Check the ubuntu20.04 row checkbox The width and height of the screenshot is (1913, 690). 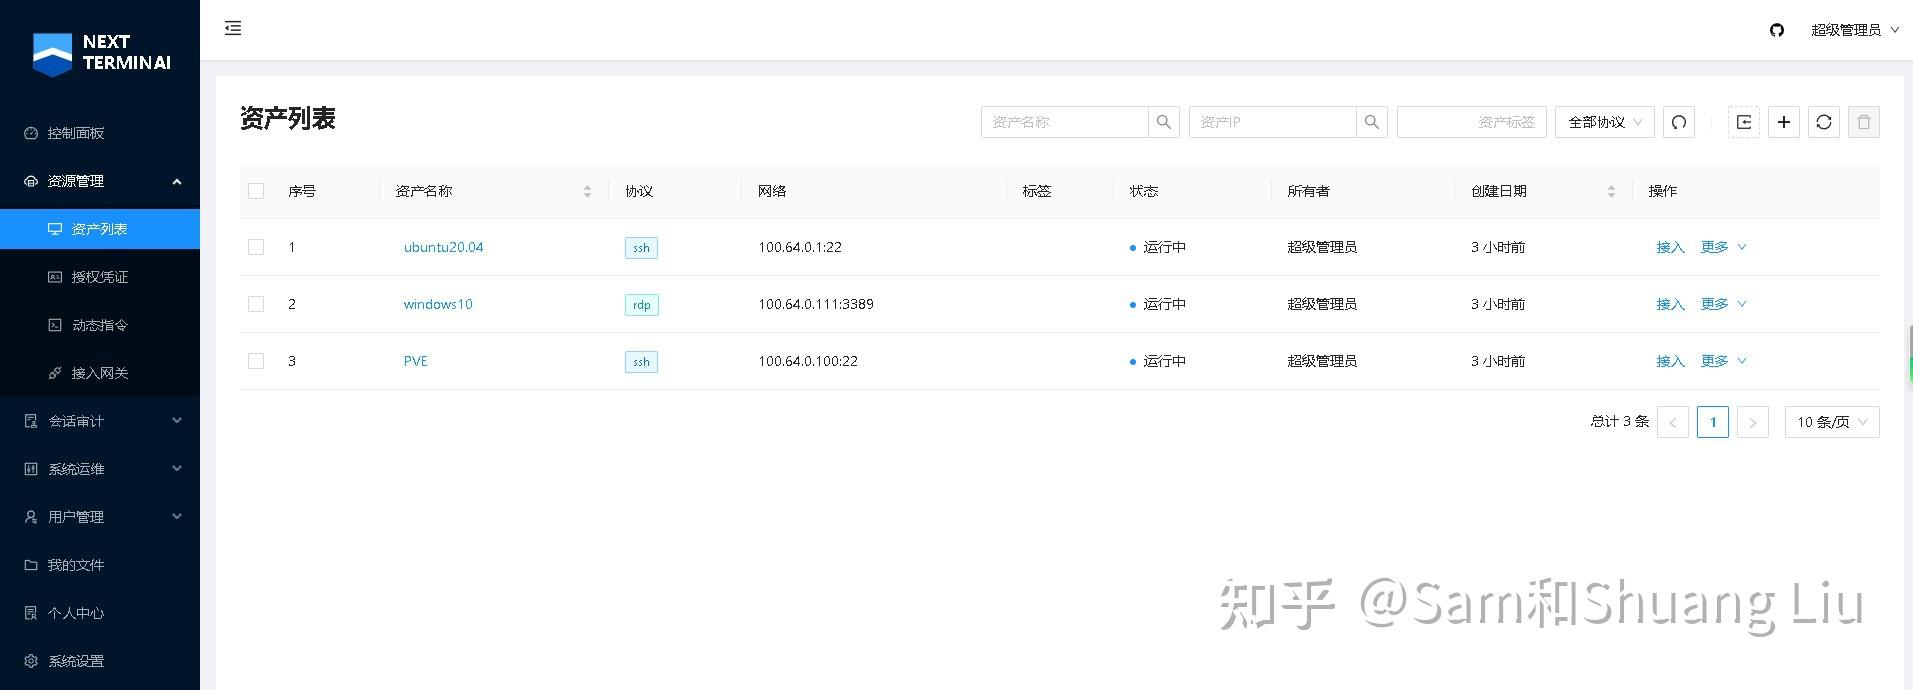256,247
